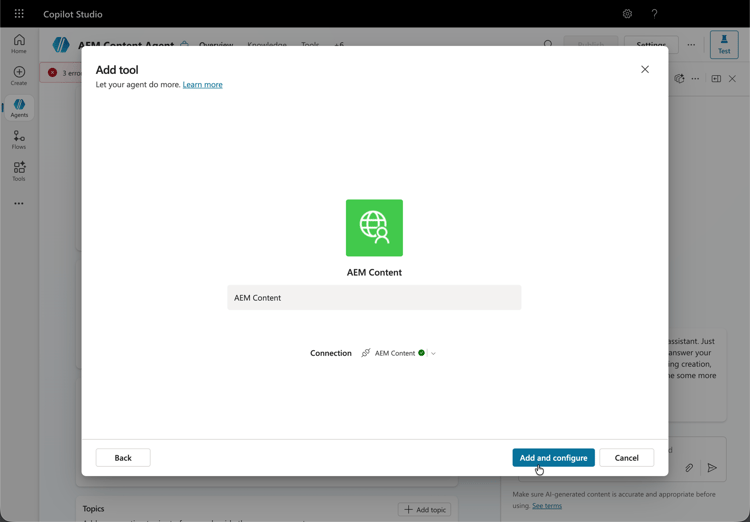Cancel the Add tool dialog
Viewport: 750px width, 522px height.
point(626,457)
